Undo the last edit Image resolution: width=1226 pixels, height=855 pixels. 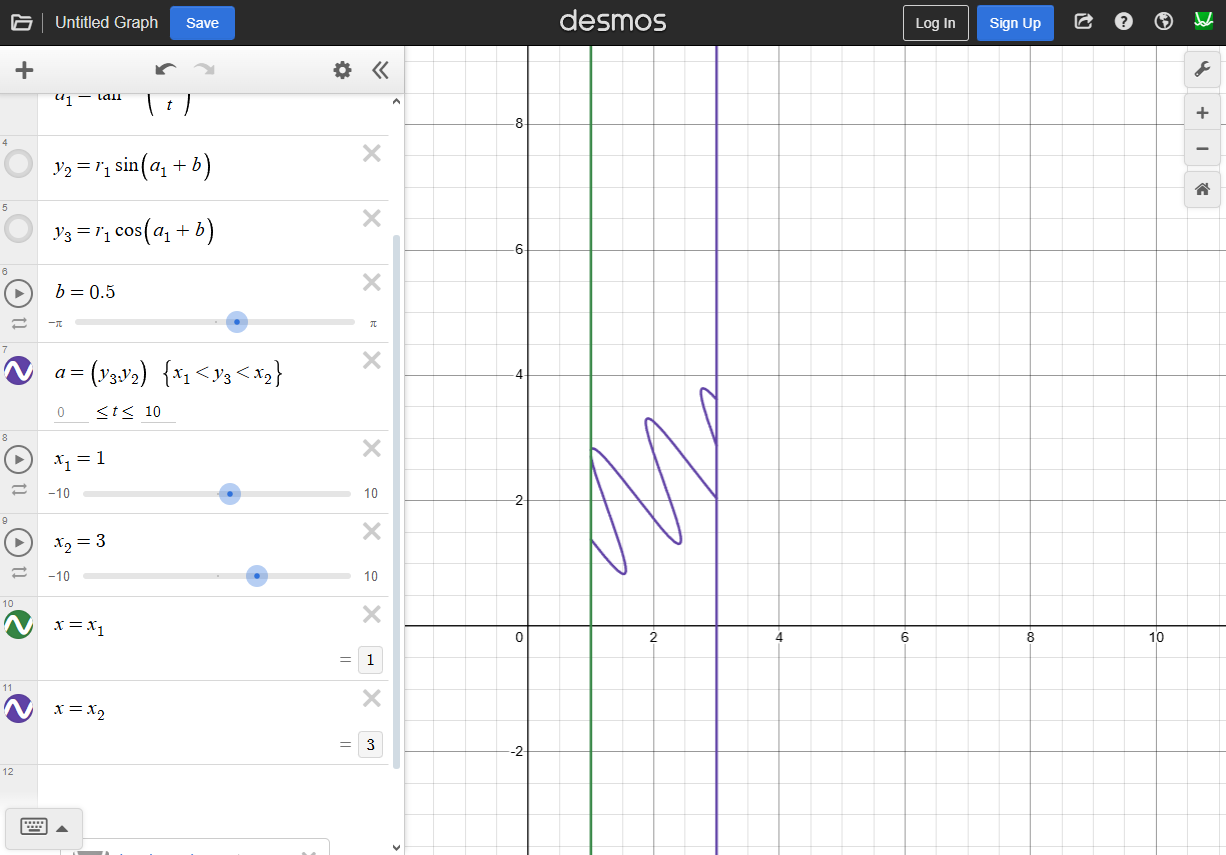[165, 70]
